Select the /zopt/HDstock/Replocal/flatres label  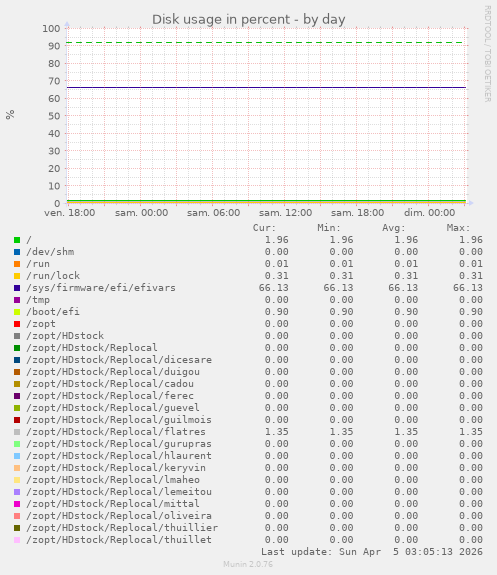pos(116,432)
